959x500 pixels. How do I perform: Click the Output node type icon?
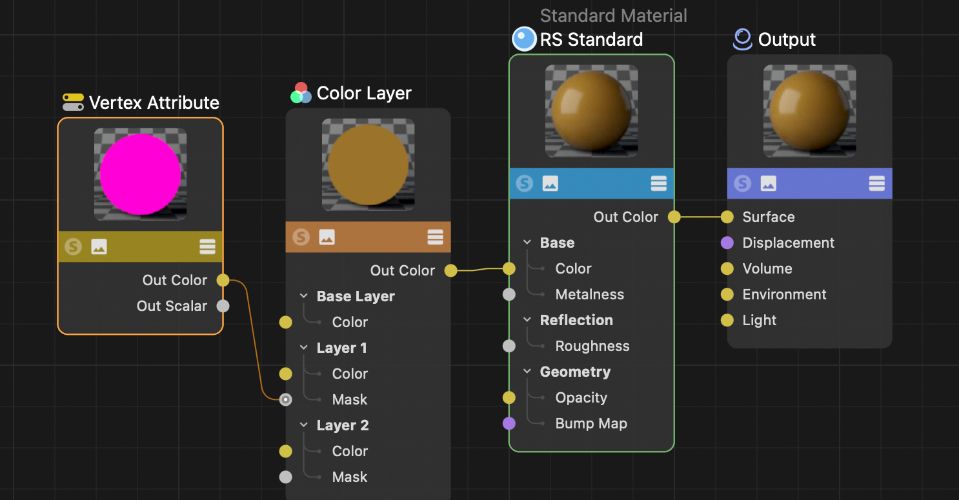742,39
